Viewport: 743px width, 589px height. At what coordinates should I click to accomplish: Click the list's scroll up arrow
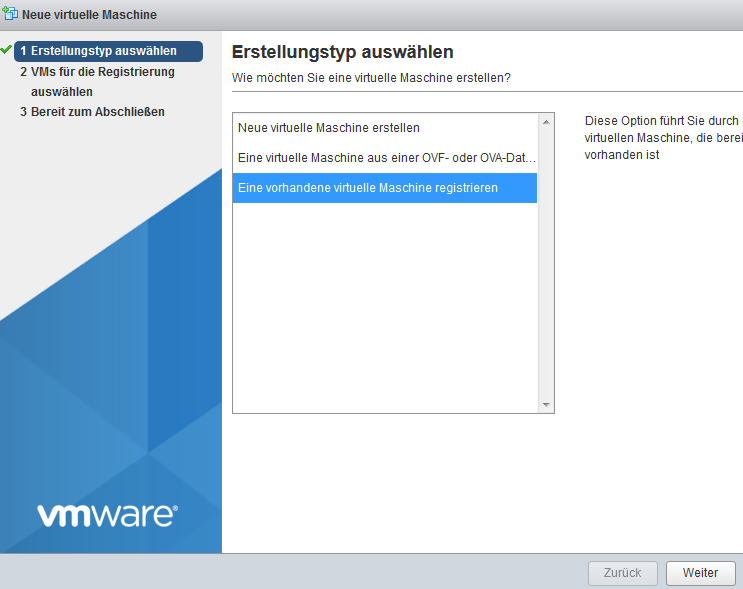coord(546,122)
